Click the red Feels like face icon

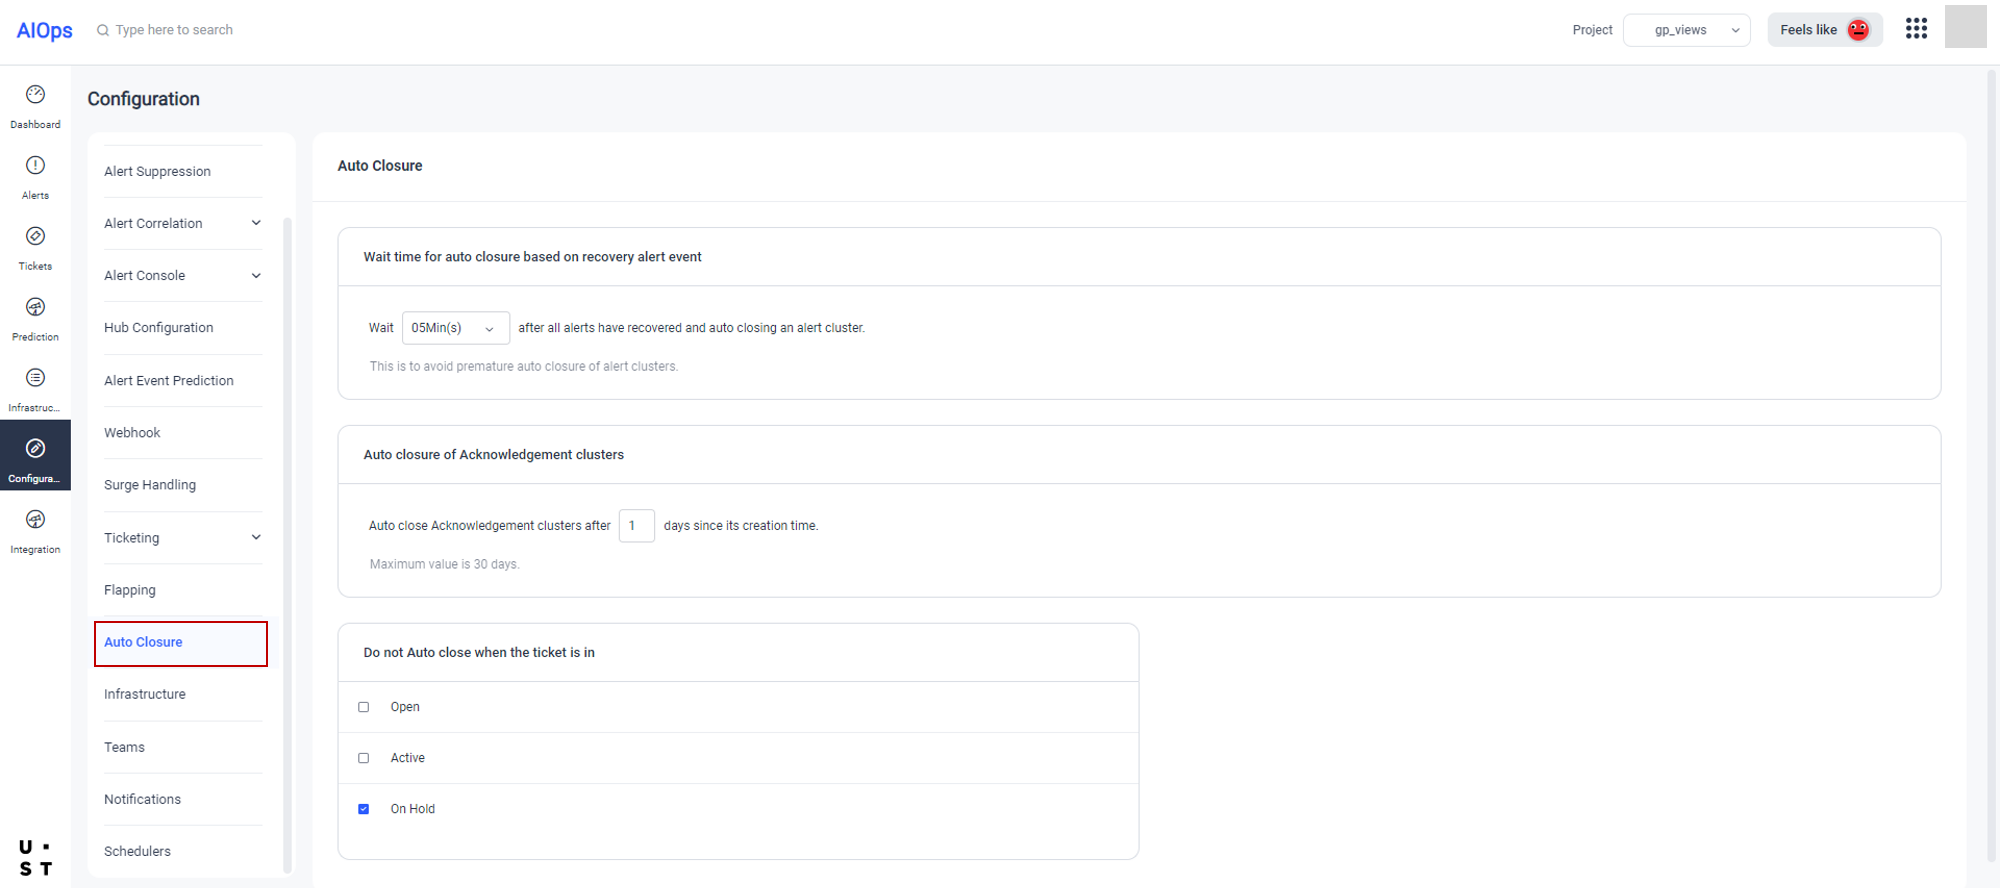pos(1858,30)
